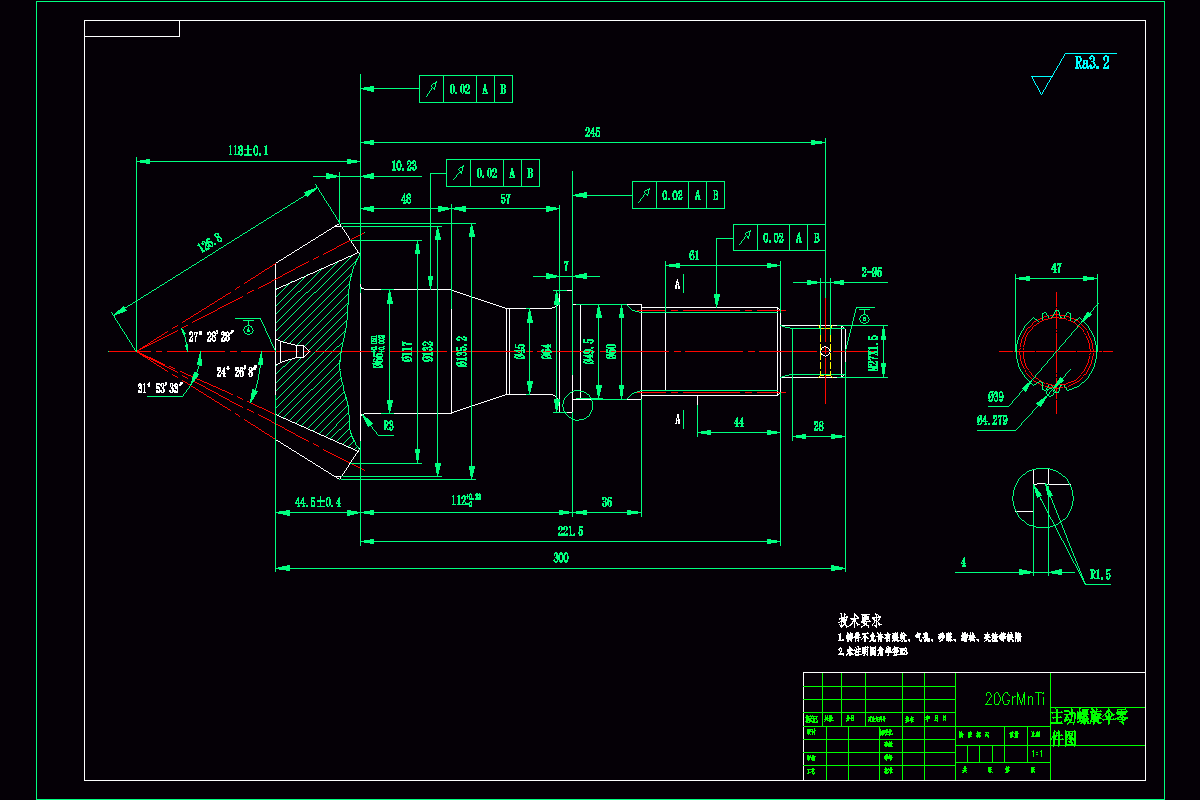The image size is (1200, 800).
Task: Select the "Φ50" shaft diameter dimension
Action: pos(611,350)
